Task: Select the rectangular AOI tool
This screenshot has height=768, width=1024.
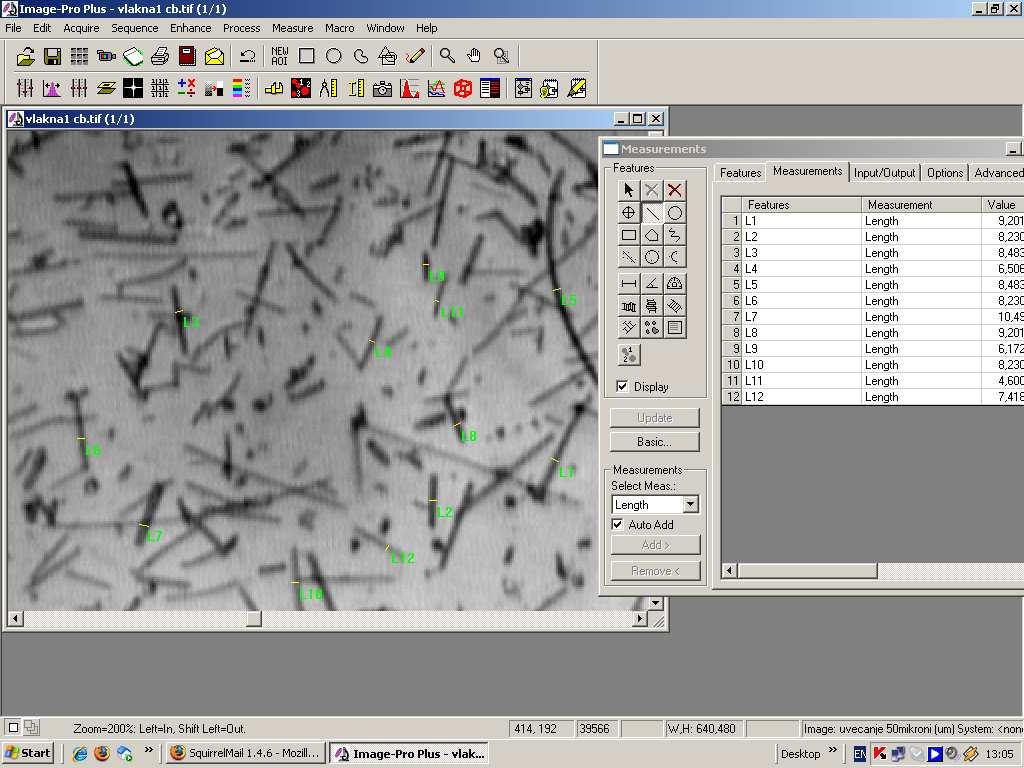Action: [x=306, y=57]
